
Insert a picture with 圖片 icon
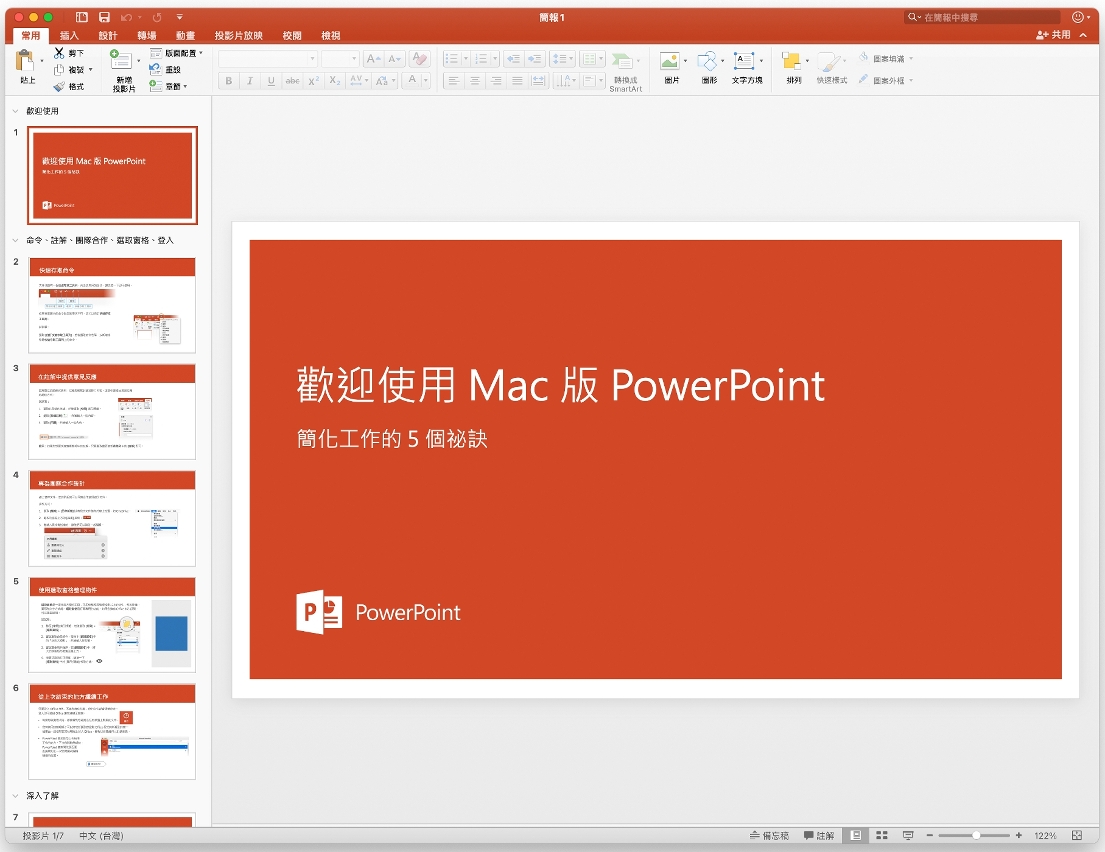(x=671, y=61)
